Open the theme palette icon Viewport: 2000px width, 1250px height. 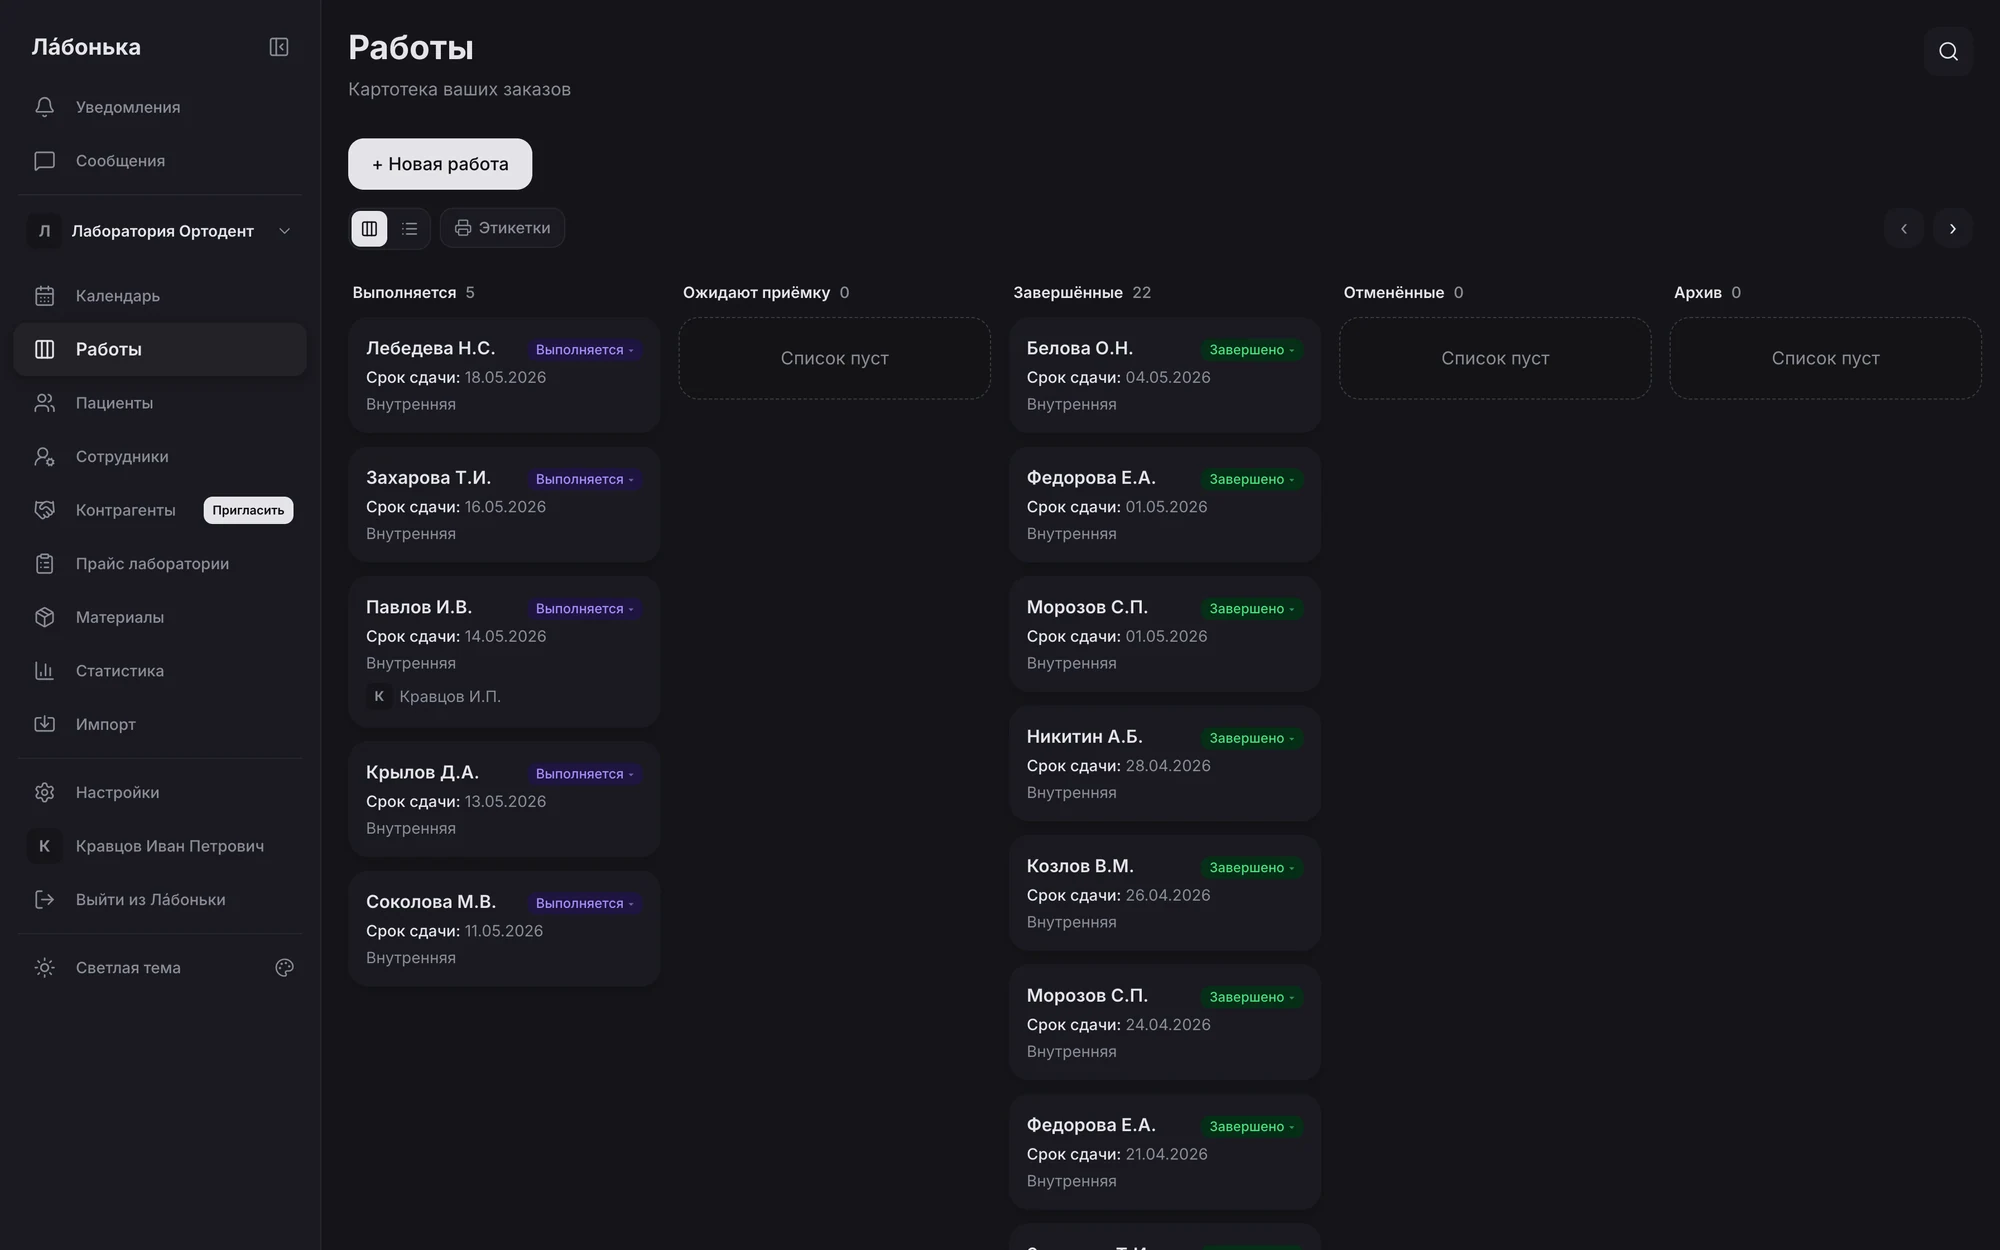[285, 967]
